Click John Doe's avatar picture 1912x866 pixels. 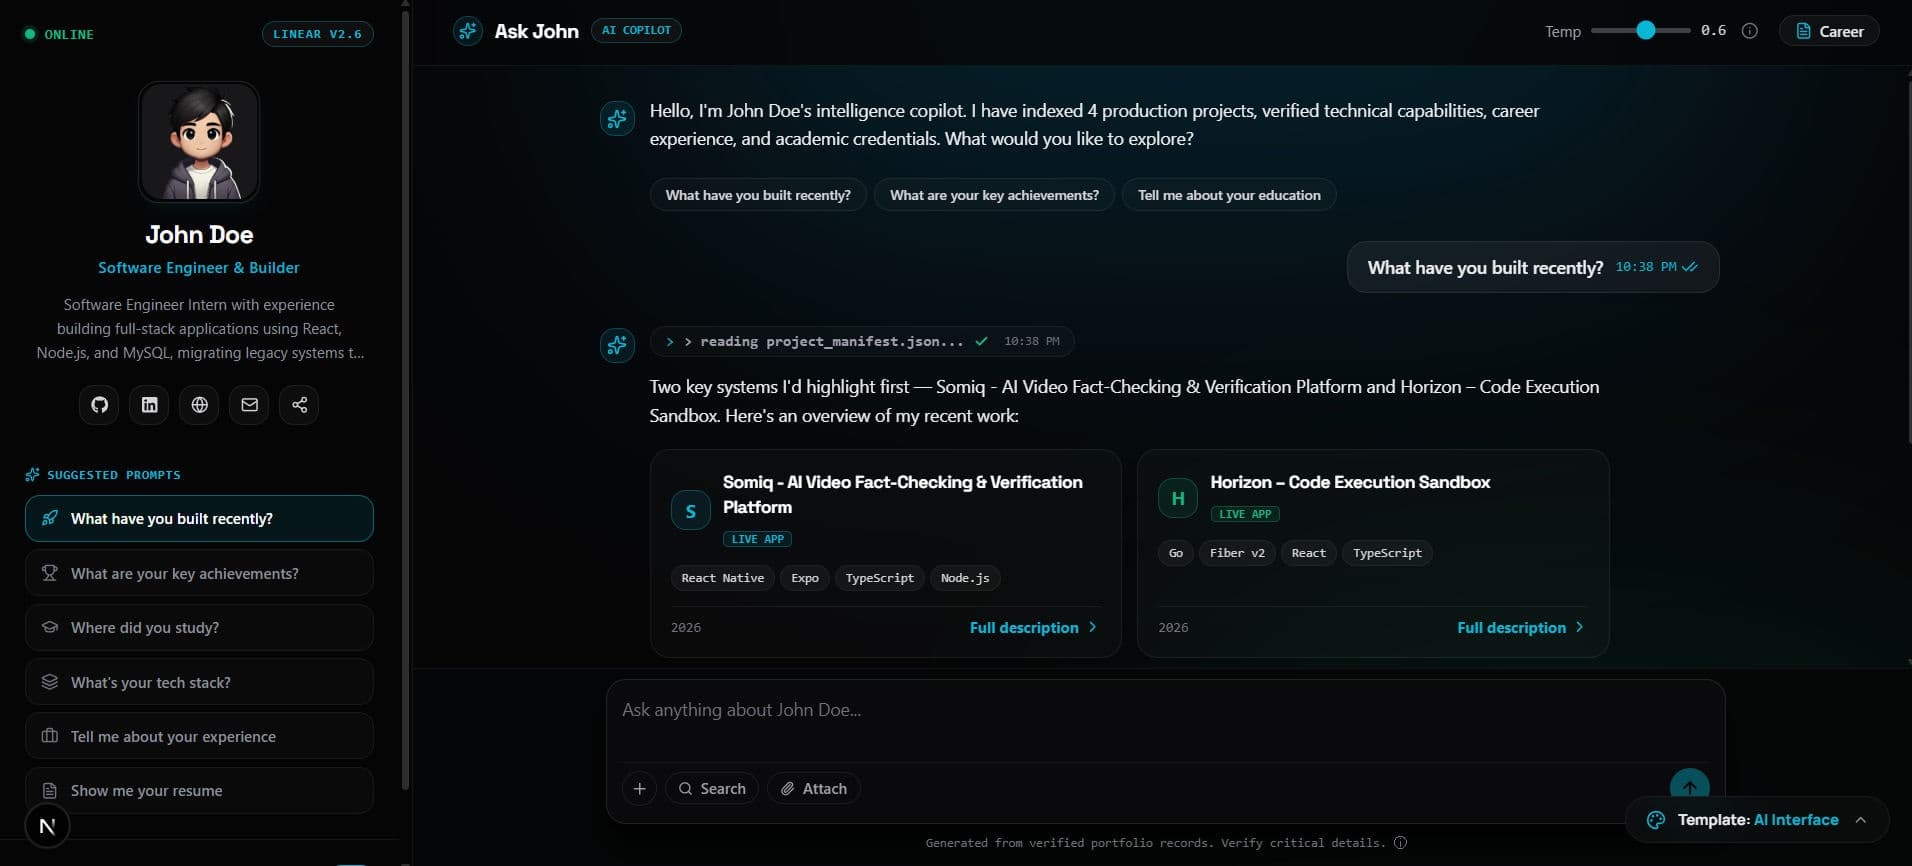coord(199,141)
